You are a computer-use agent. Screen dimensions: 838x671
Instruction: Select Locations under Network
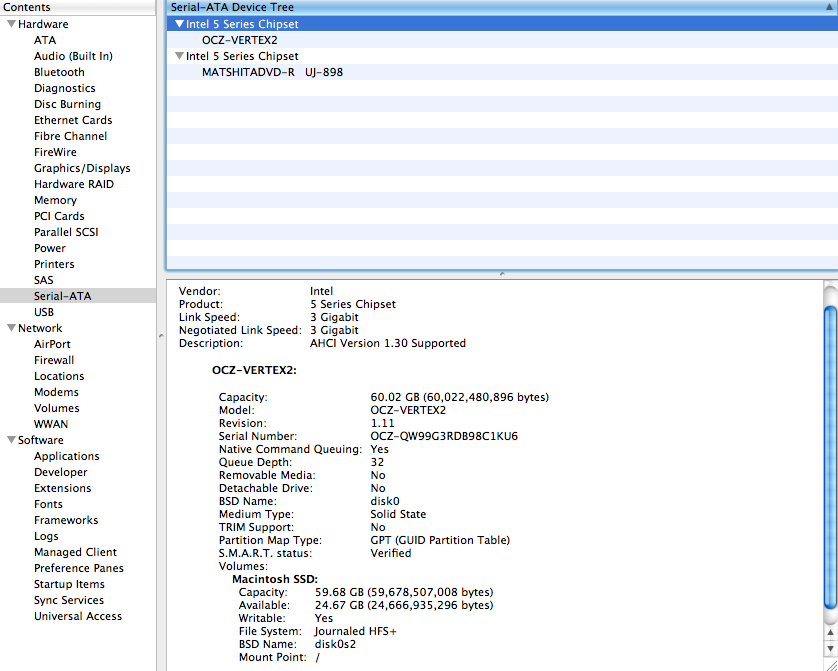[x=59, y=376]
